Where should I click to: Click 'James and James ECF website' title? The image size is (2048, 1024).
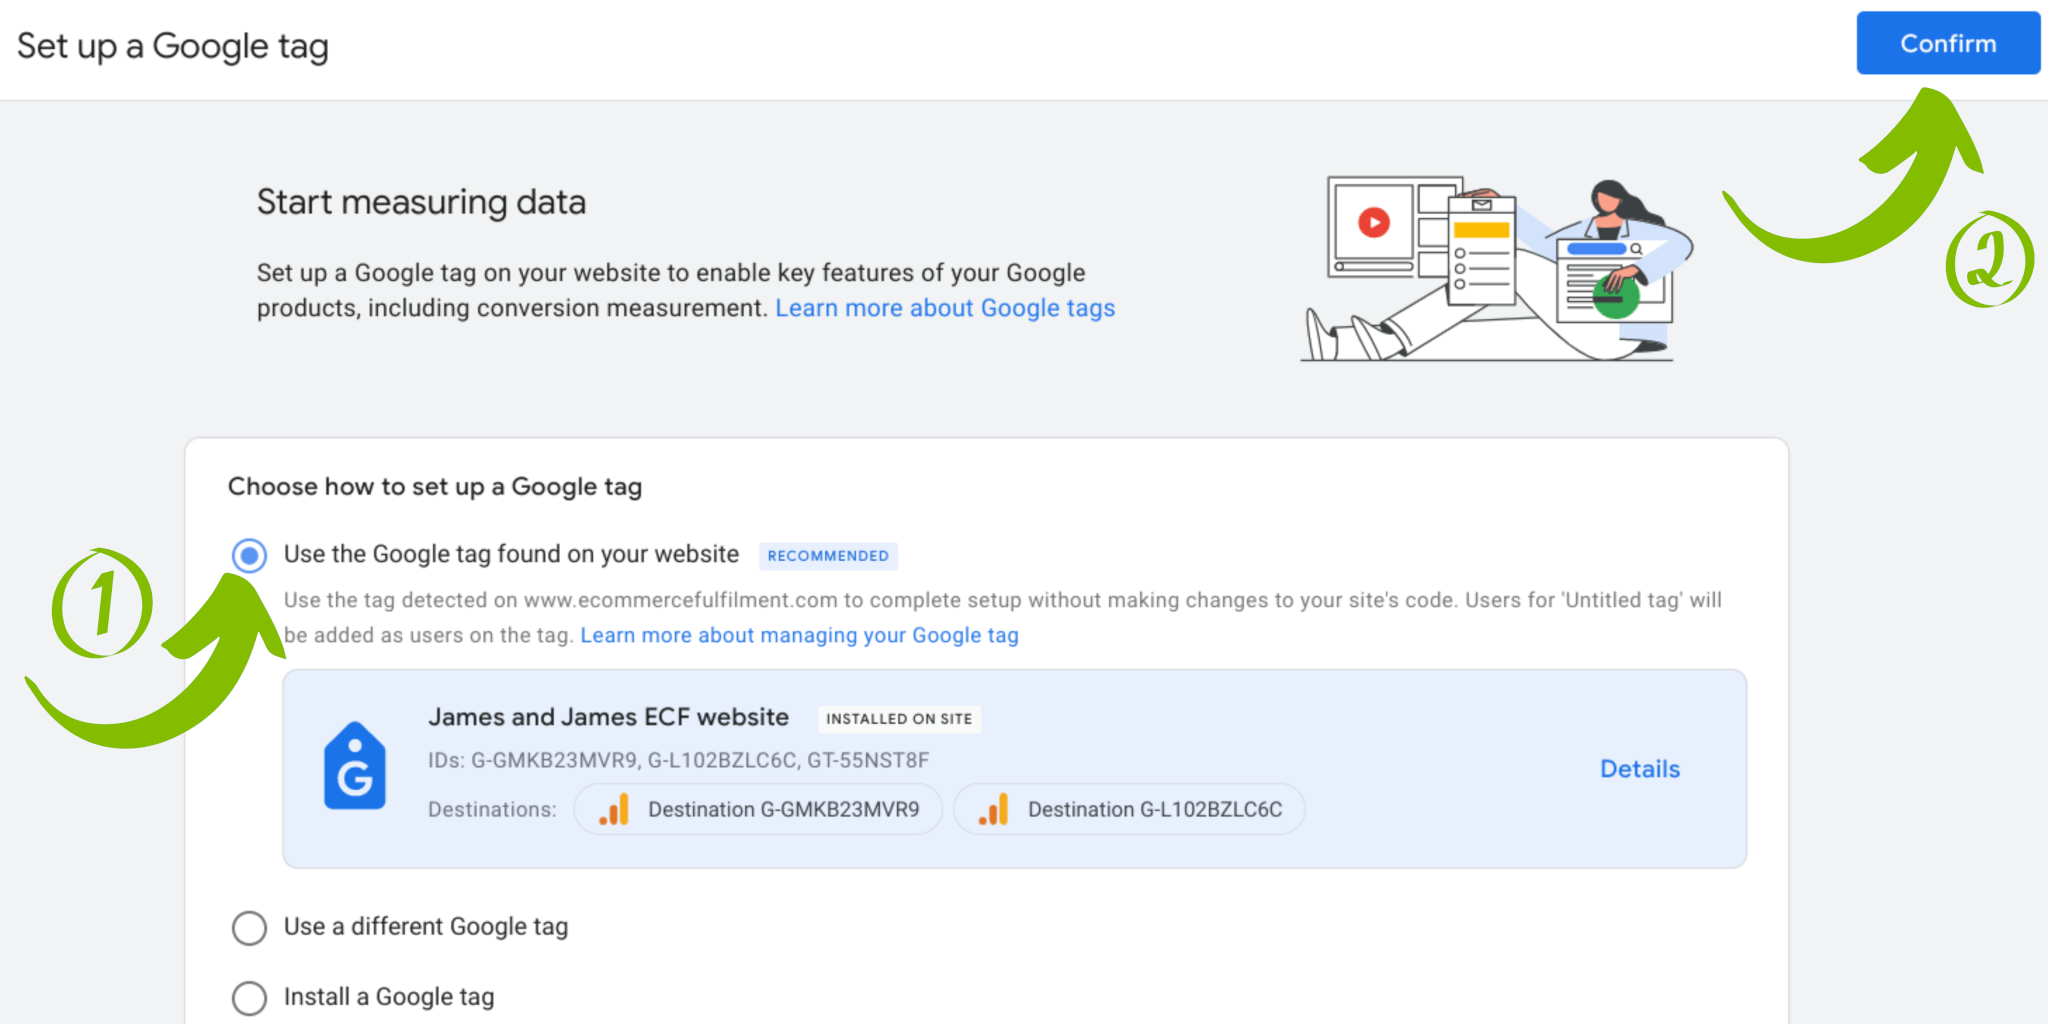tap(608, 717)
